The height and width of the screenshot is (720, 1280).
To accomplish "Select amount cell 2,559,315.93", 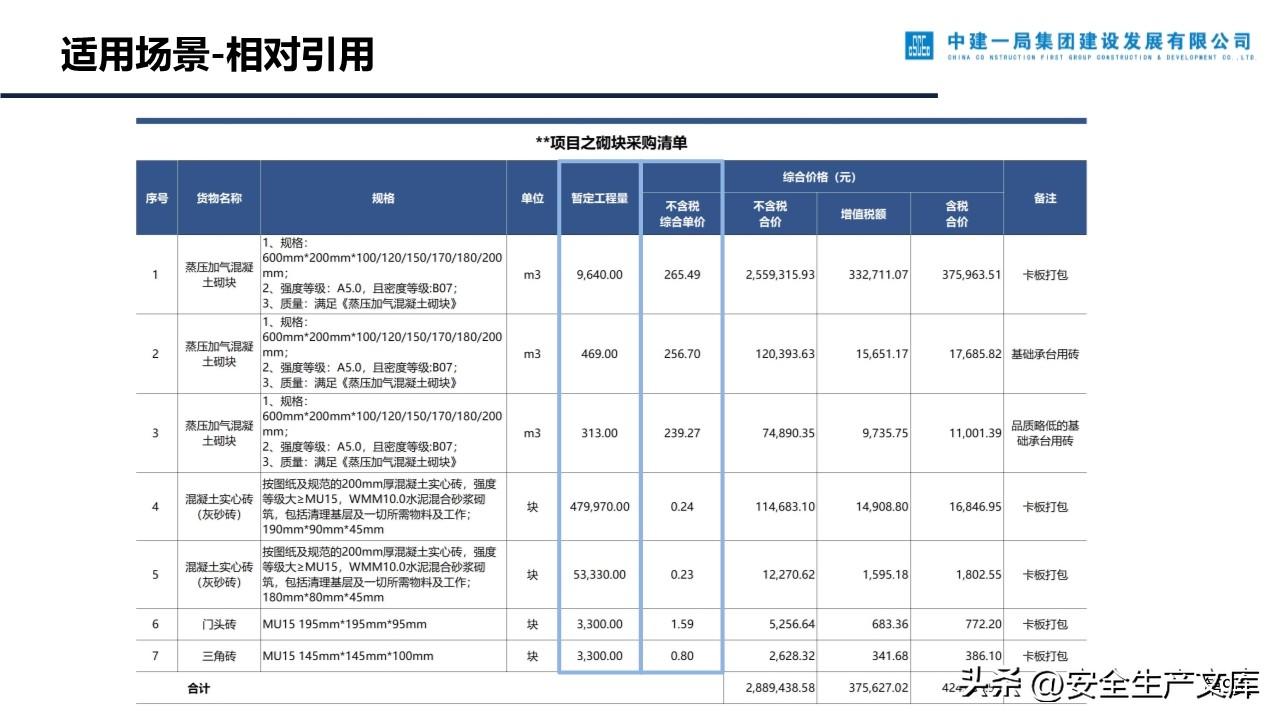I will [780, 274].
